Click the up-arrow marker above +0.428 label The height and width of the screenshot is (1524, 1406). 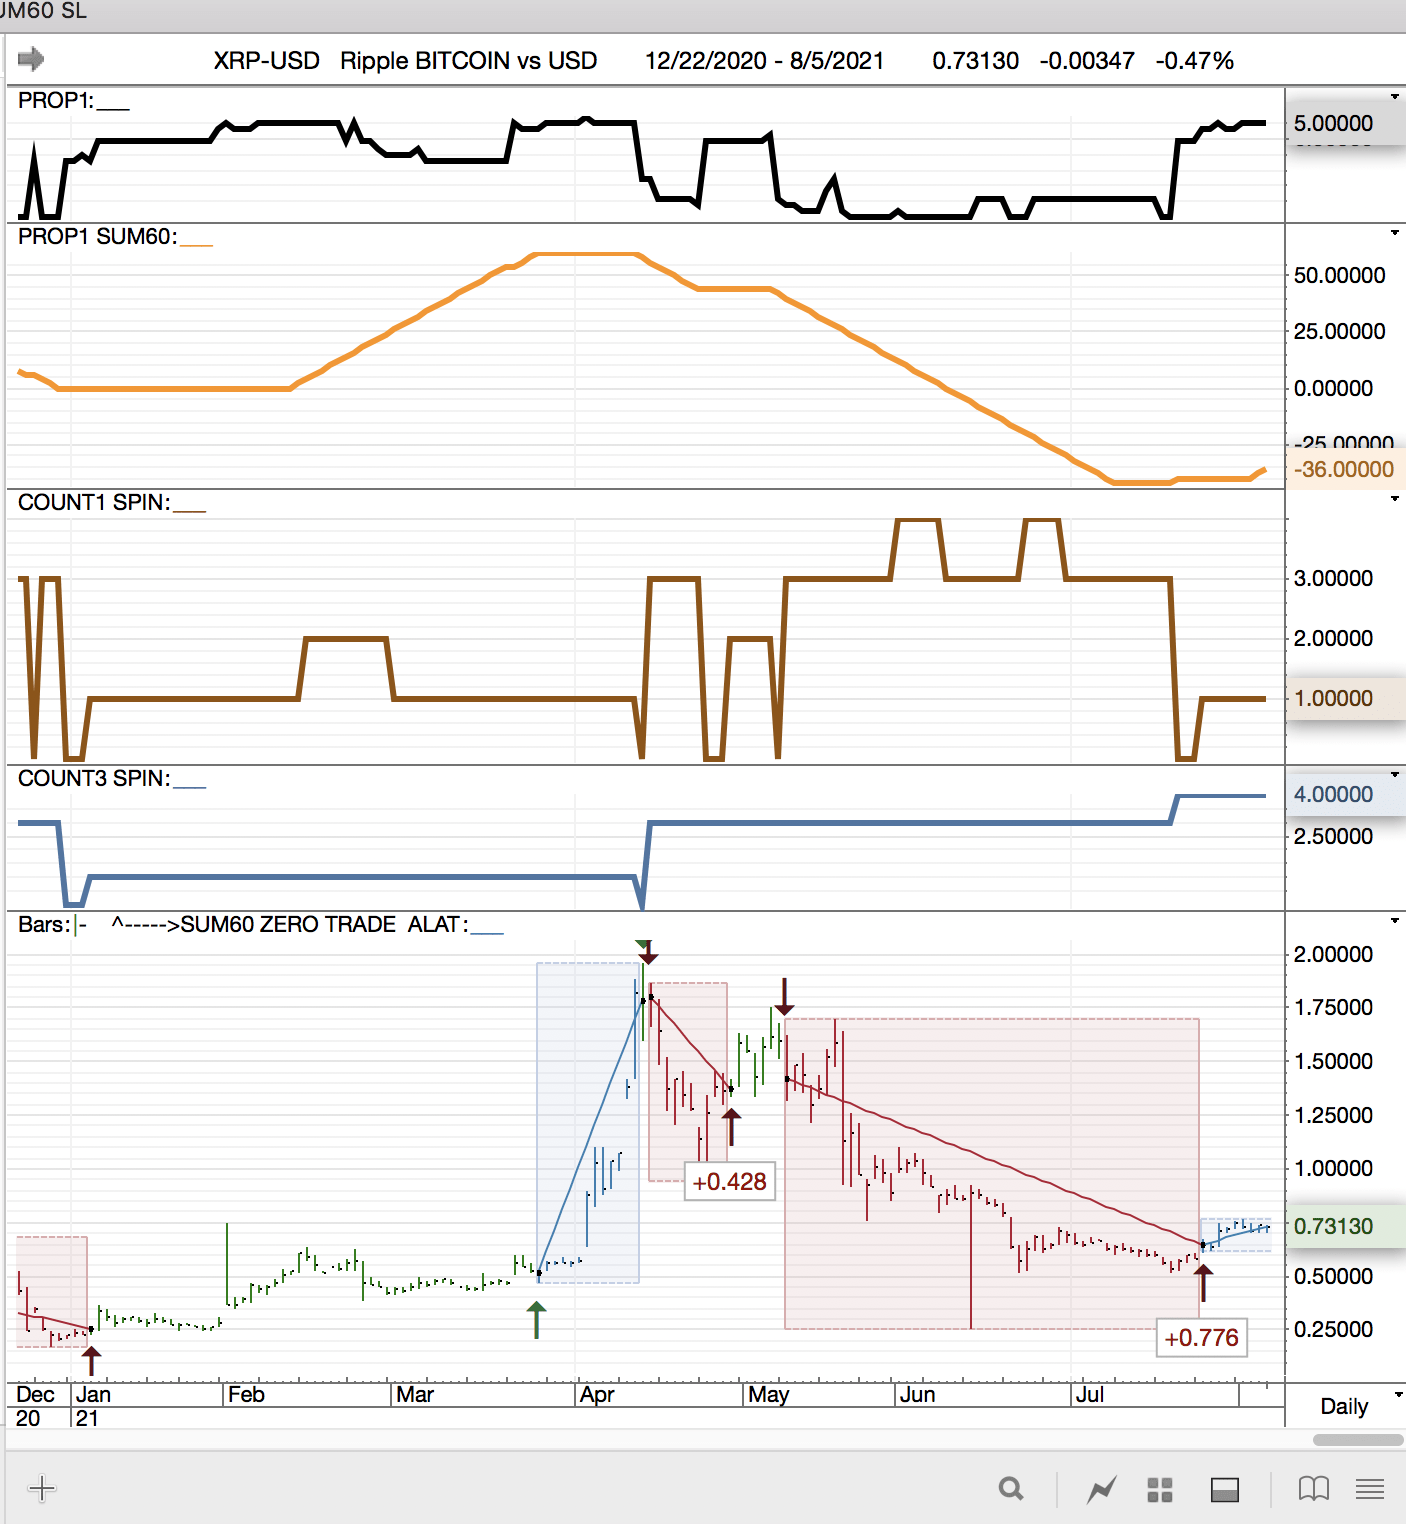click(732, 1127)
